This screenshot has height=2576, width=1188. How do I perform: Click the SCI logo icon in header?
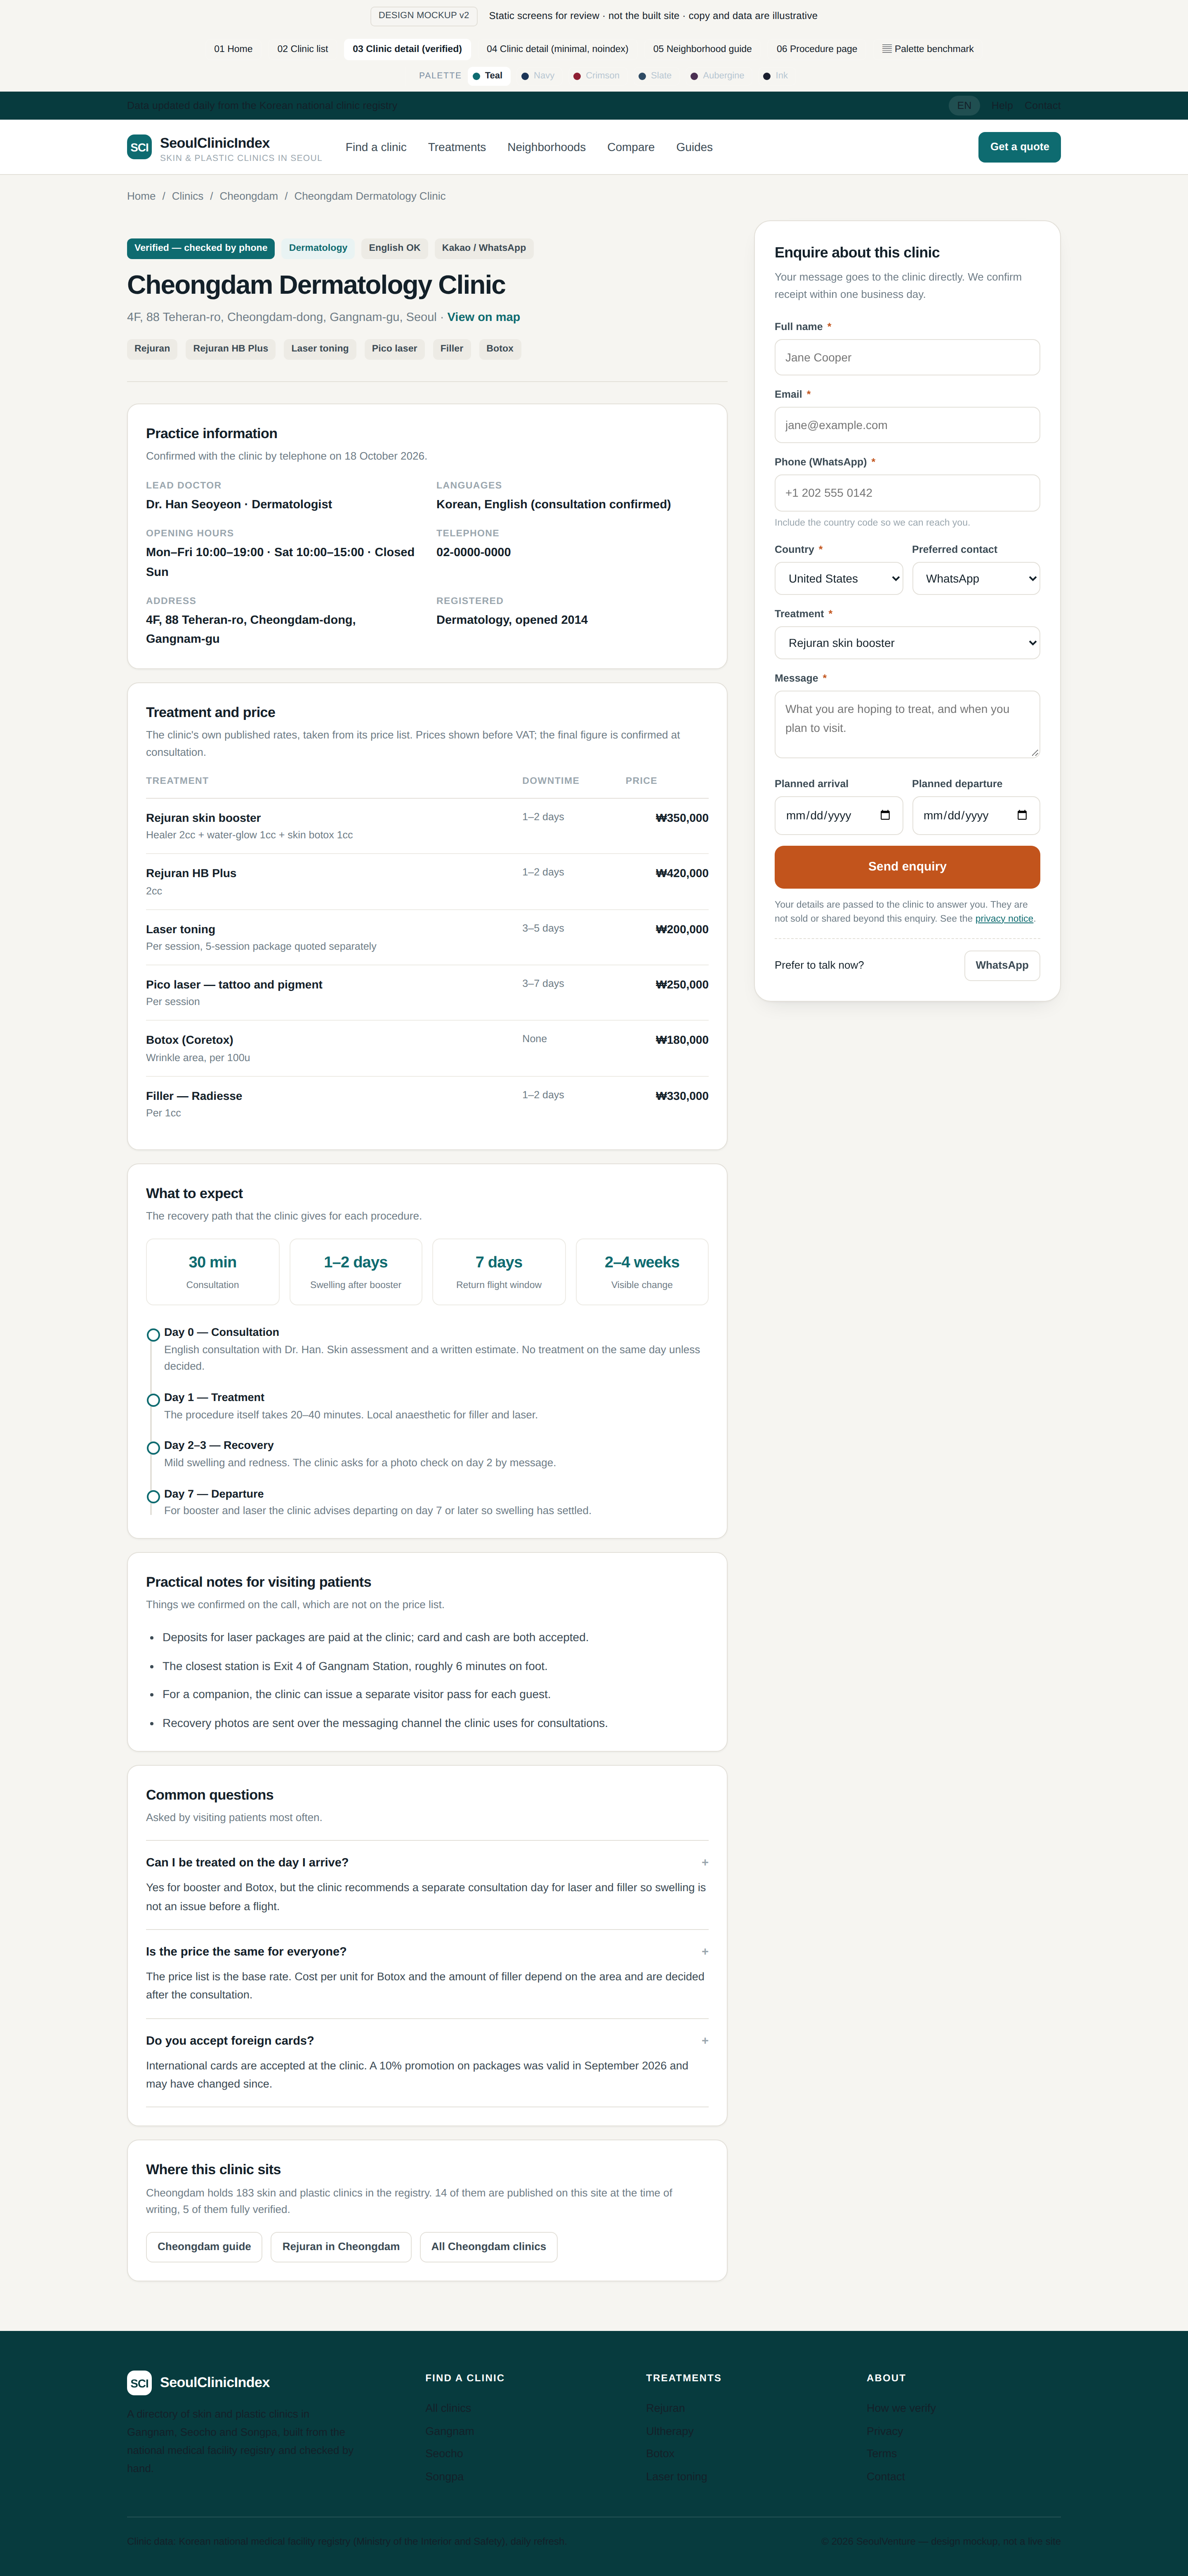pos(139,147)
